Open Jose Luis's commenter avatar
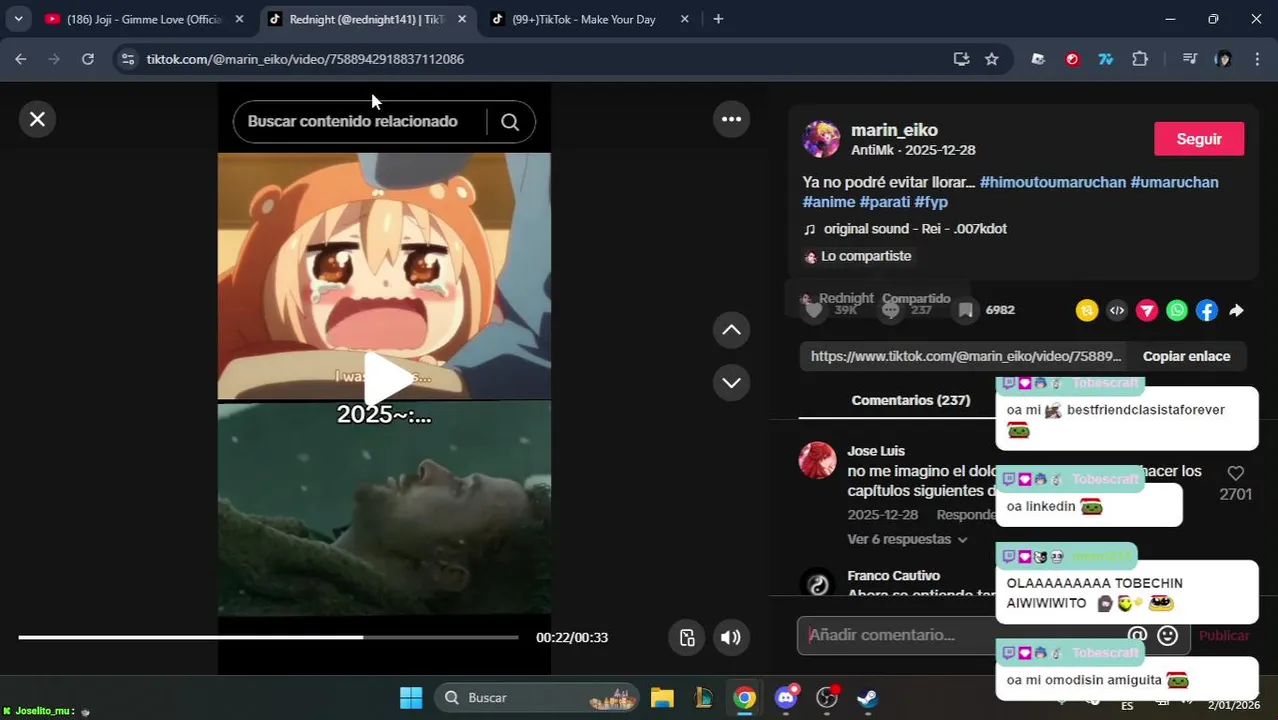Image resolution: width=1278 pixels, height=720 pixels. pyautogui.click(x=817, y=461)
